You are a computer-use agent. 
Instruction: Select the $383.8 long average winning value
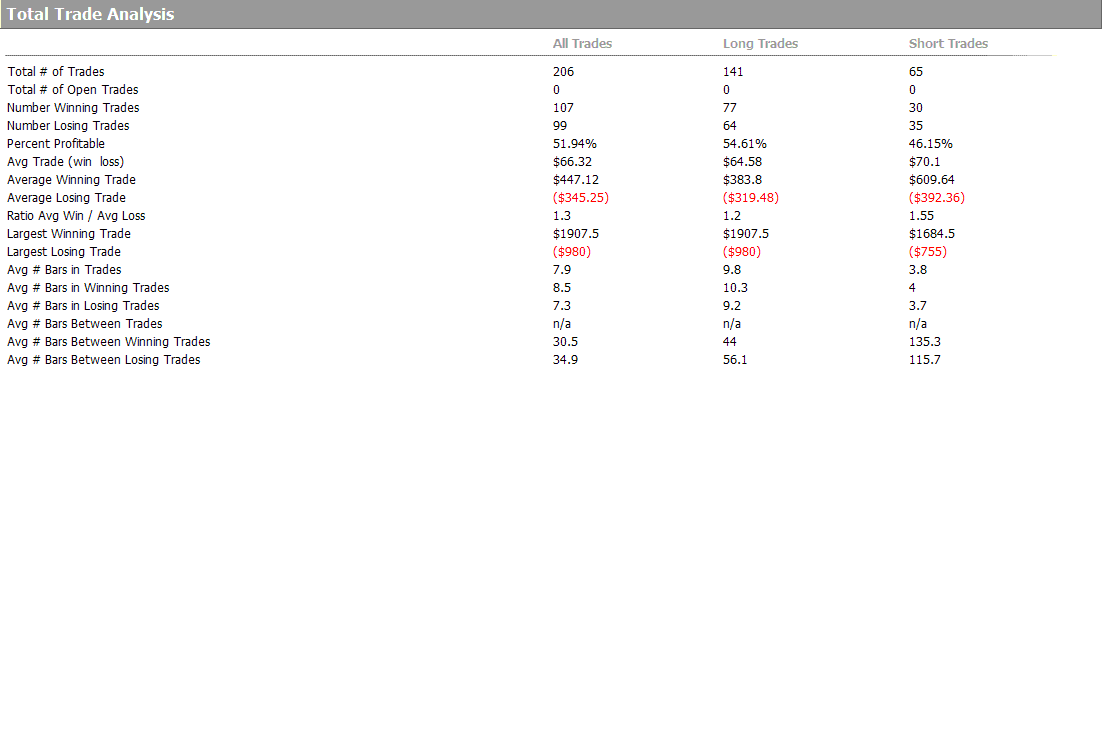point(742,180)
